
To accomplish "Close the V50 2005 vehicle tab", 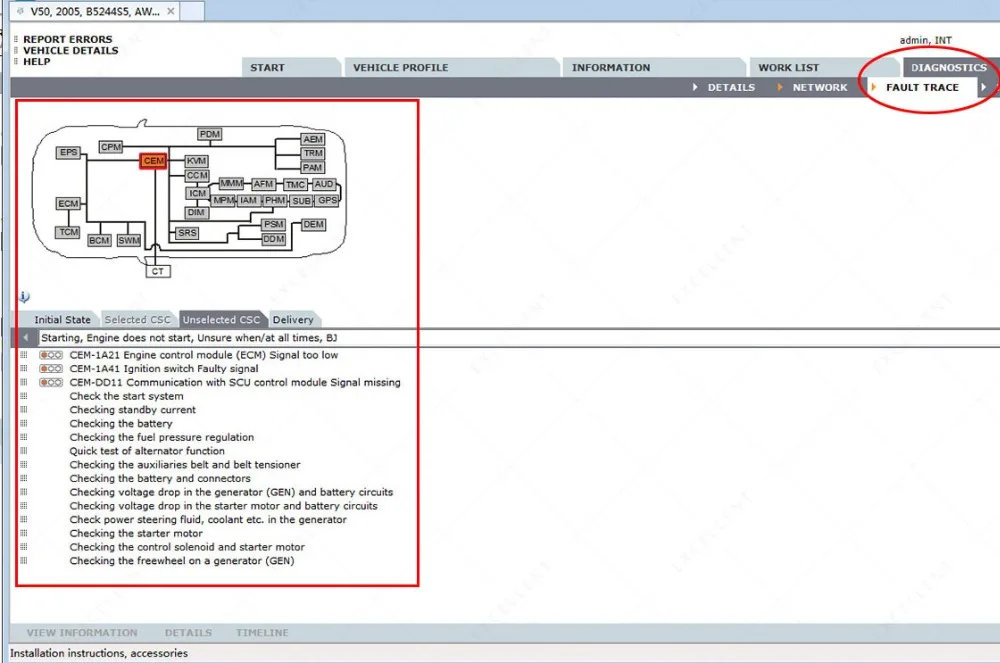I will click(x=170, y=11).
